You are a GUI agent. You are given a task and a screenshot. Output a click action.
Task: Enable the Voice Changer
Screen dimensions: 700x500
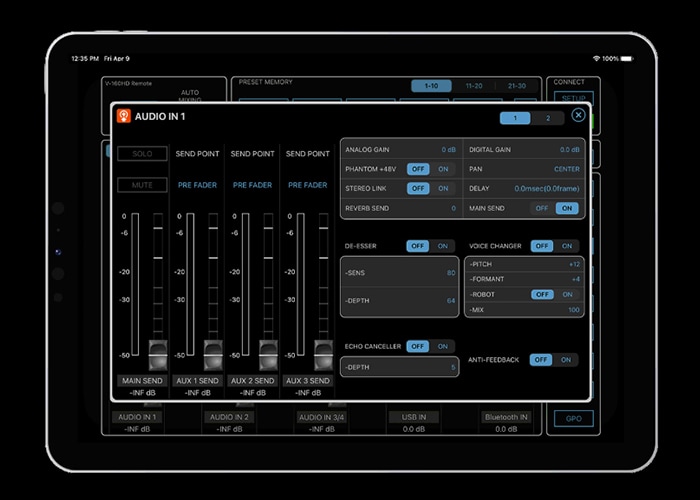[567, 245]
